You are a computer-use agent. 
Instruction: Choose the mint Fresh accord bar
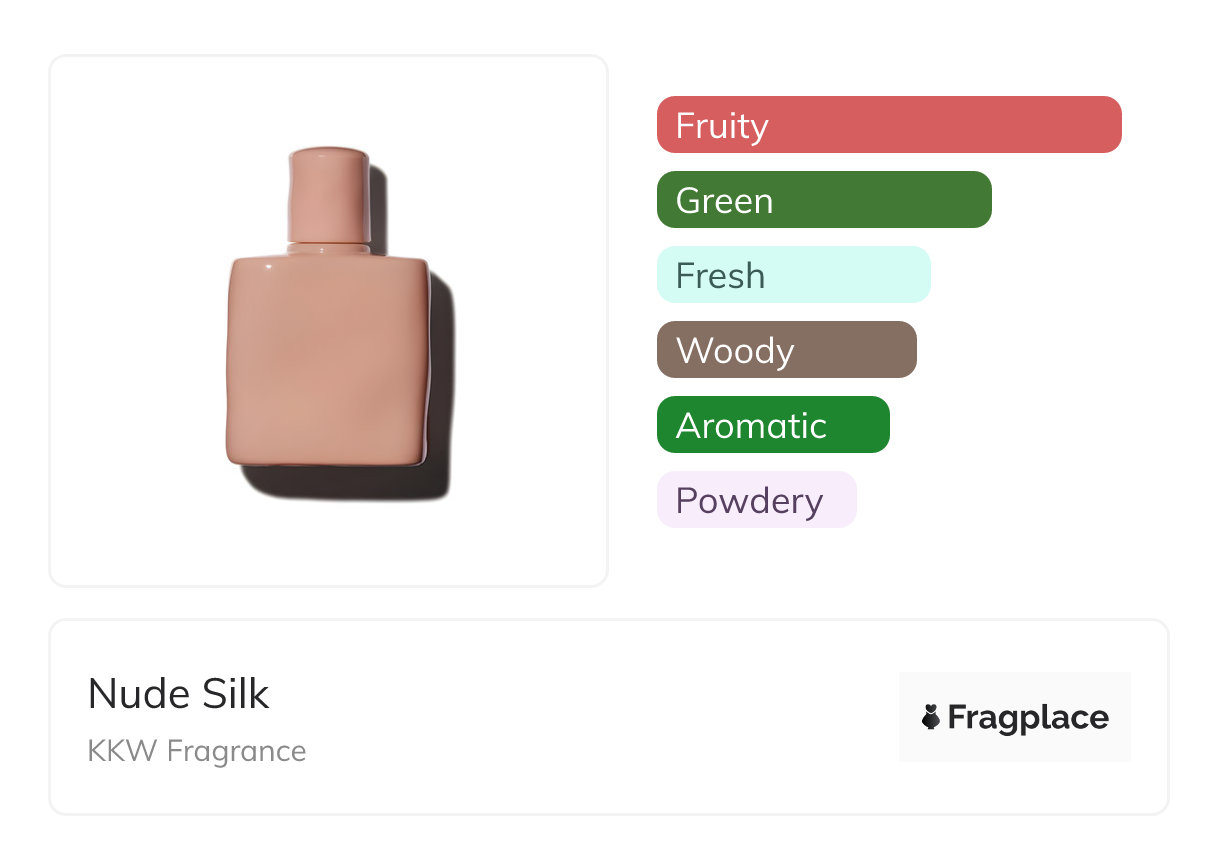coord(793,275)
